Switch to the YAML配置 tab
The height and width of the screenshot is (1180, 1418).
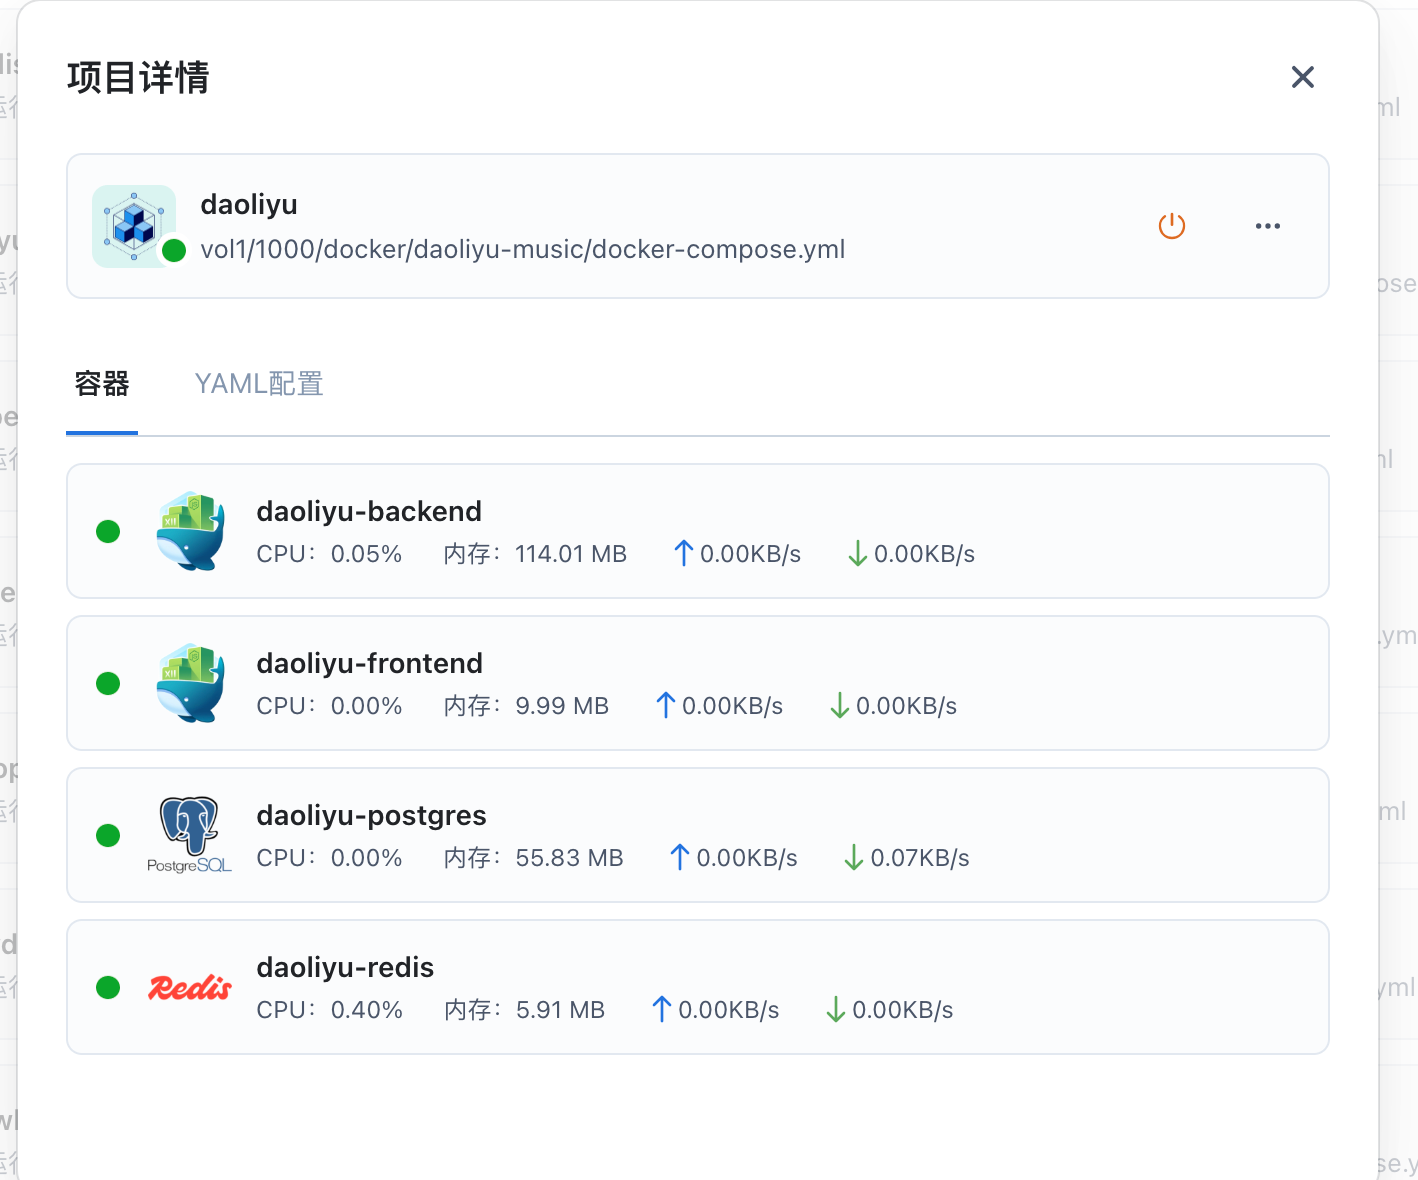tap(259, 384)
